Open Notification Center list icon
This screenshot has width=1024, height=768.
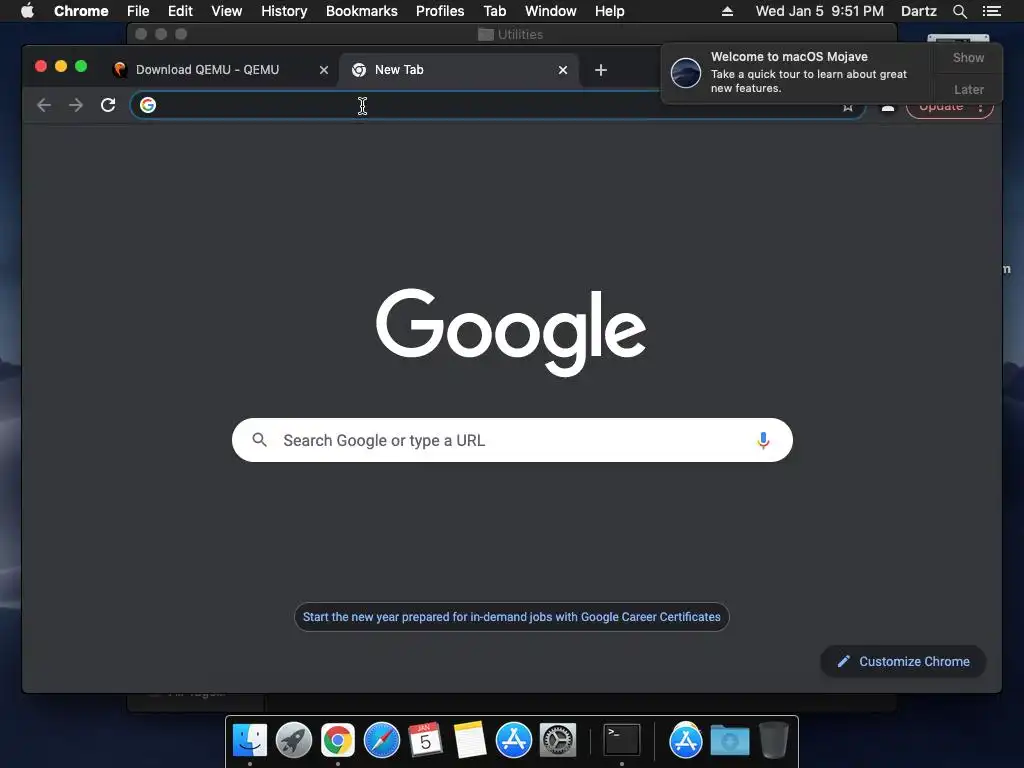[991, 11]
